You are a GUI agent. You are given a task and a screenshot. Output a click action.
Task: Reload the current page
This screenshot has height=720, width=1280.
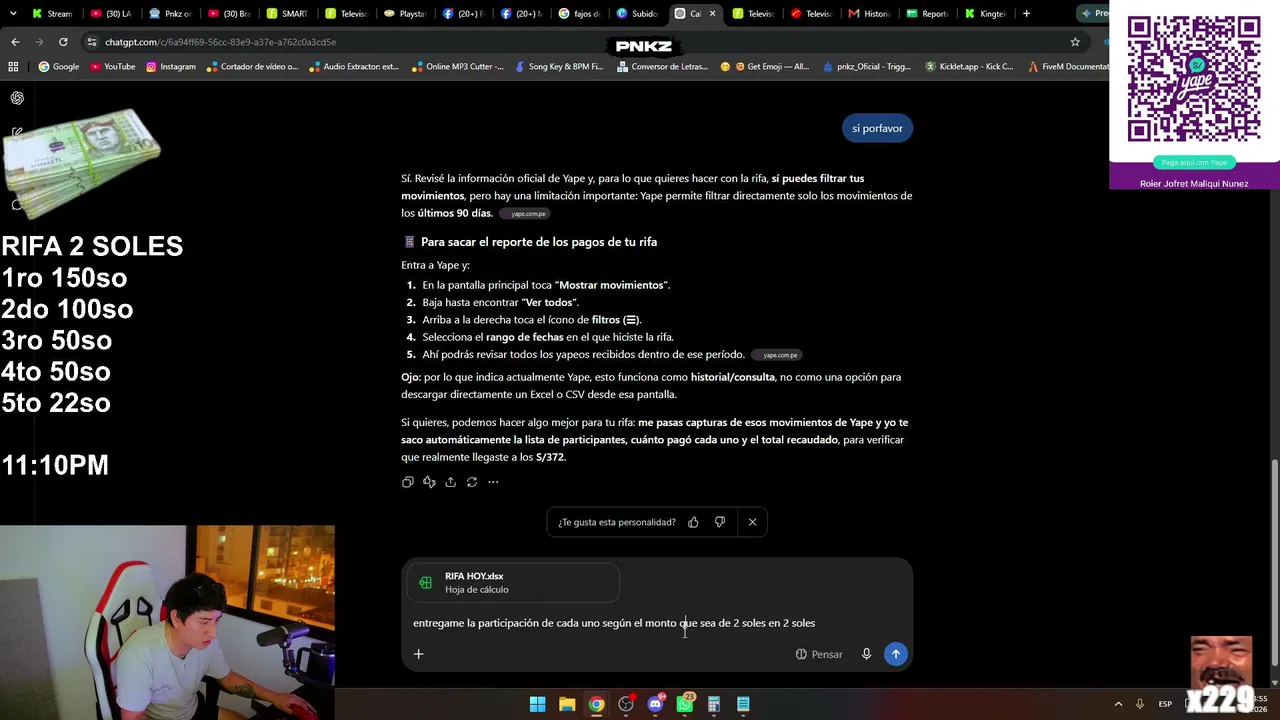[63, 42]
